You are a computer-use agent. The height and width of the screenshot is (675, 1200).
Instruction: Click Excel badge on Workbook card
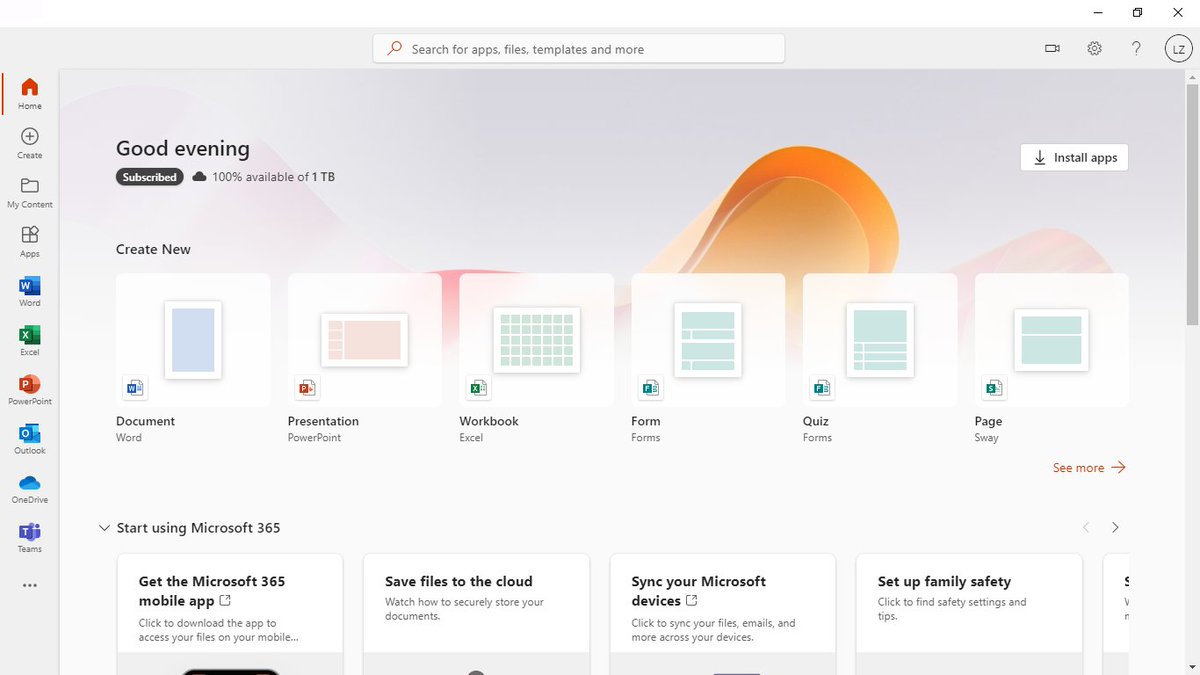coord(478,387)
